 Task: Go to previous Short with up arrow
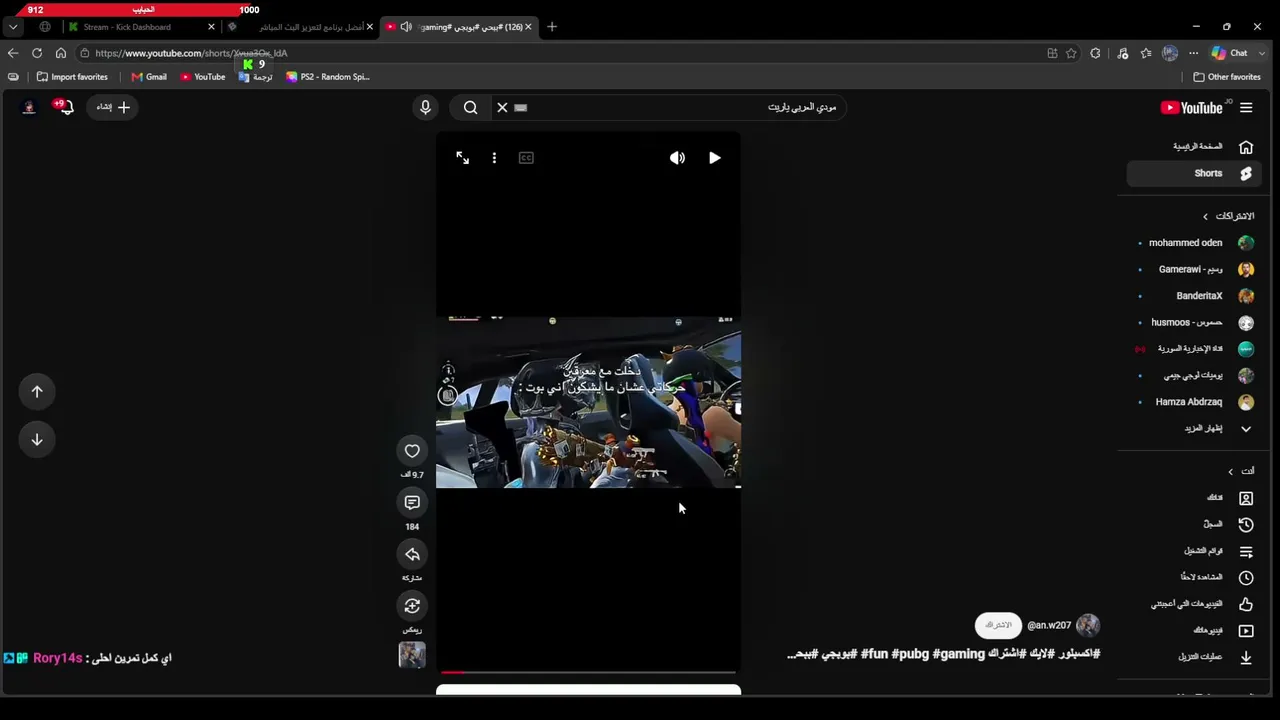[x=37, y=392]
